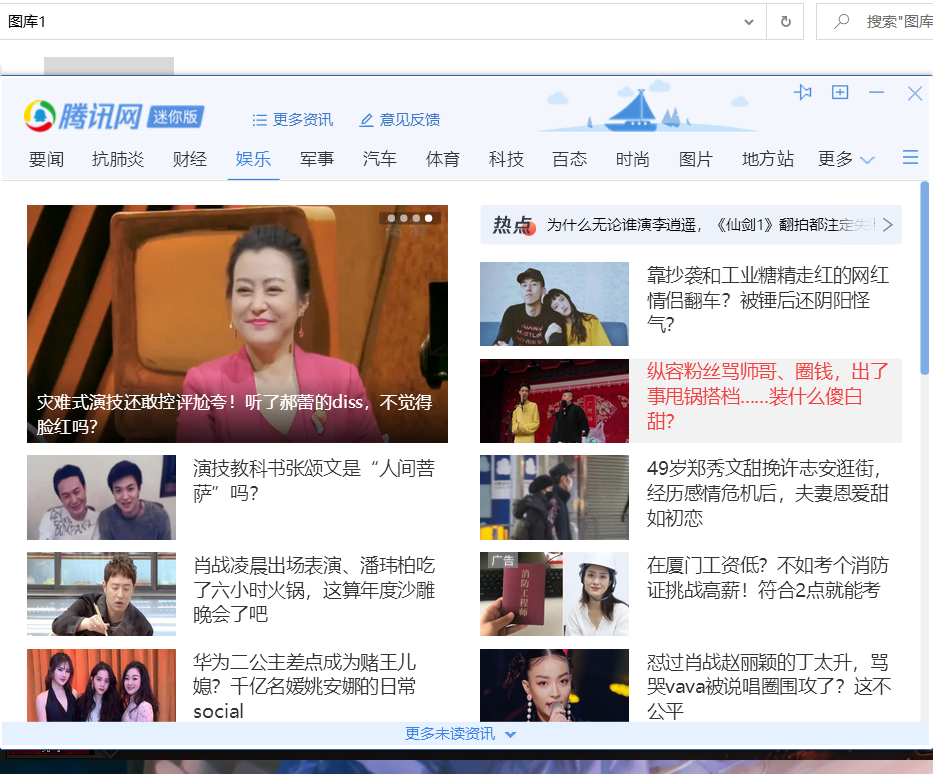Open the 体育 tab
Image resolution: width=933 pixels, height=774 pixels.
pos(443,159)
